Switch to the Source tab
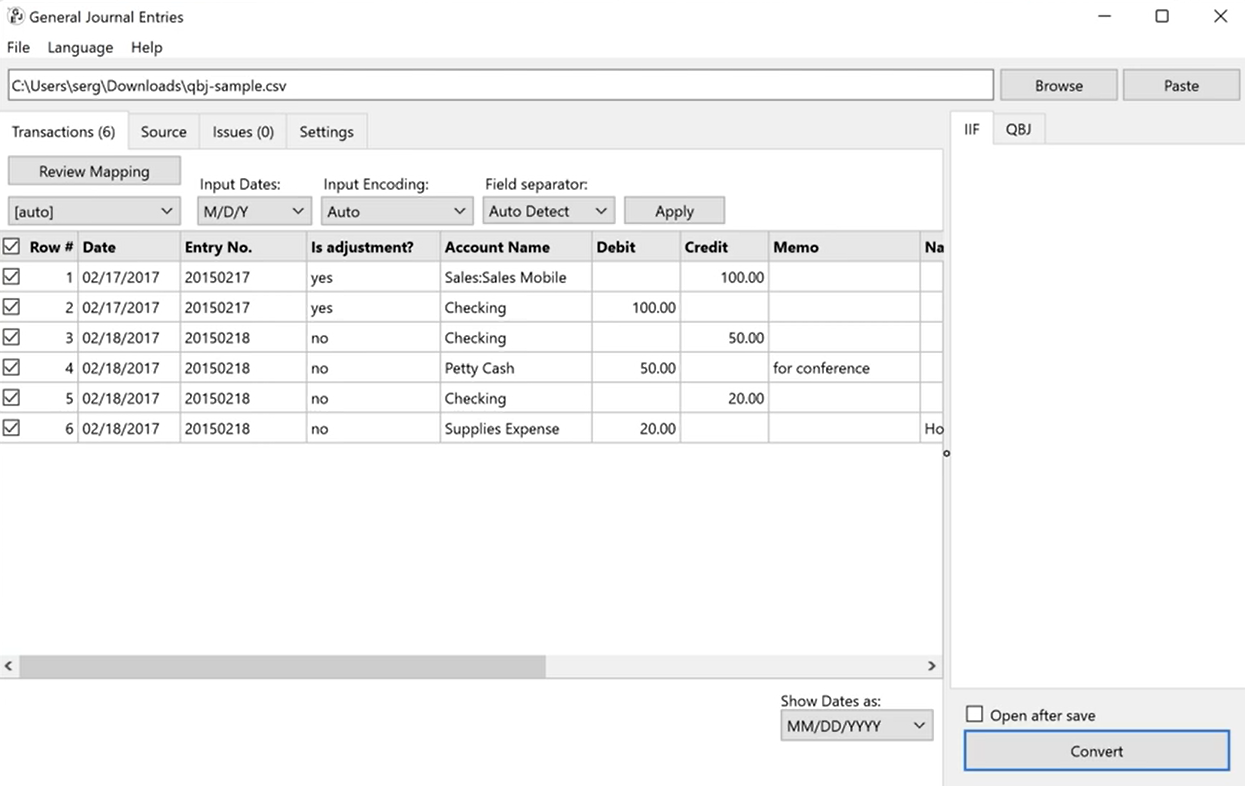The height and width of the screenshot is (786, 1245). click(x=164, y=132)
